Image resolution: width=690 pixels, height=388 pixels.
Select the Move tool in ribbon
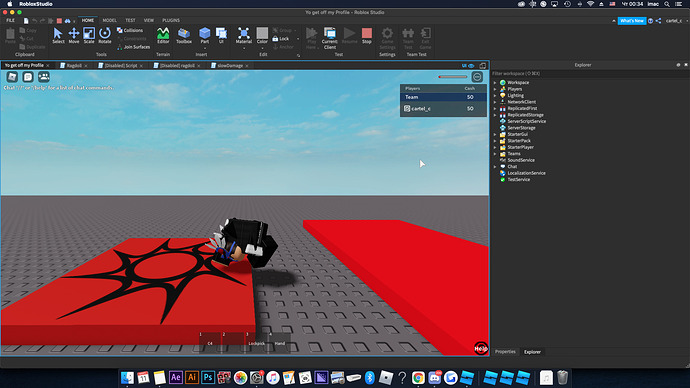(73, 35)
